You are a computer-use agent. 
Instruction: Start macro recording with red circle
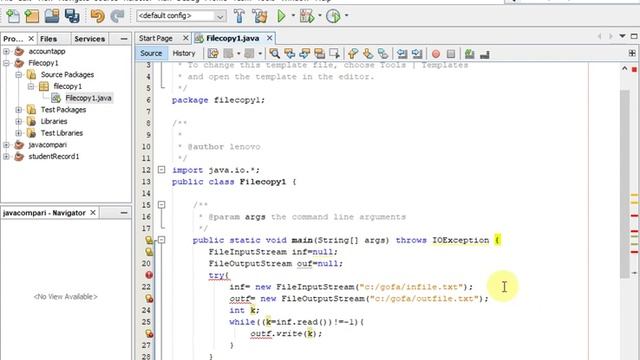click(436, 54)
